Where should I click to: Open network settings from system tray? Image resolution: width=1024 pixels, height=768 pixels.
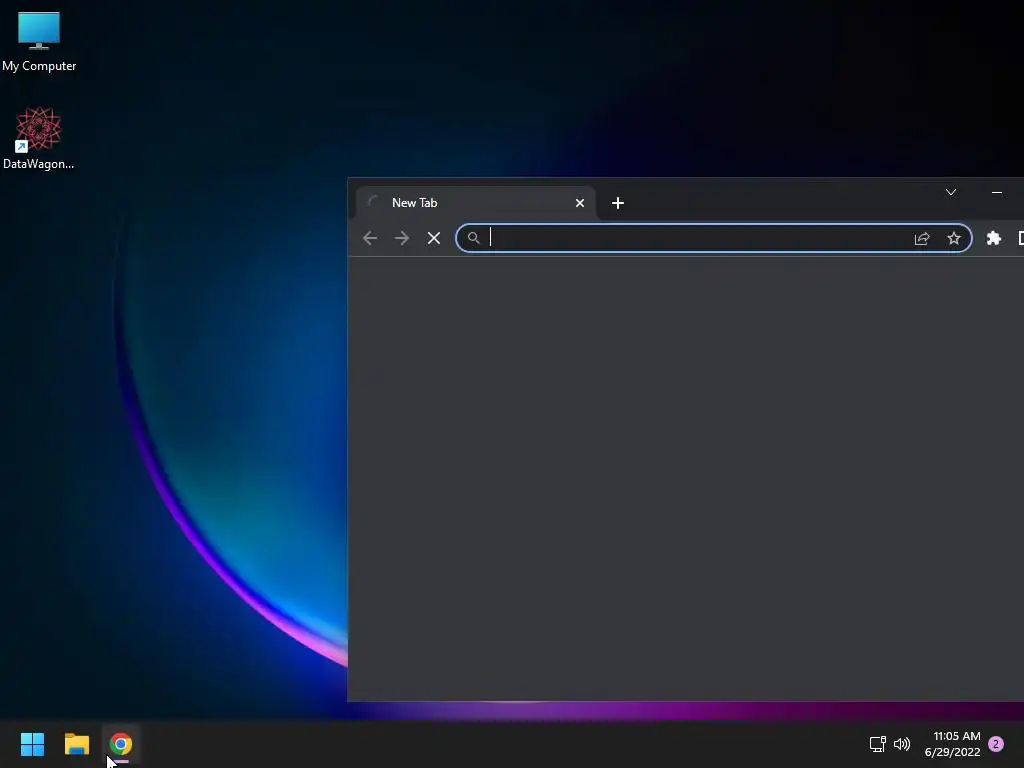tap(877, 744)
